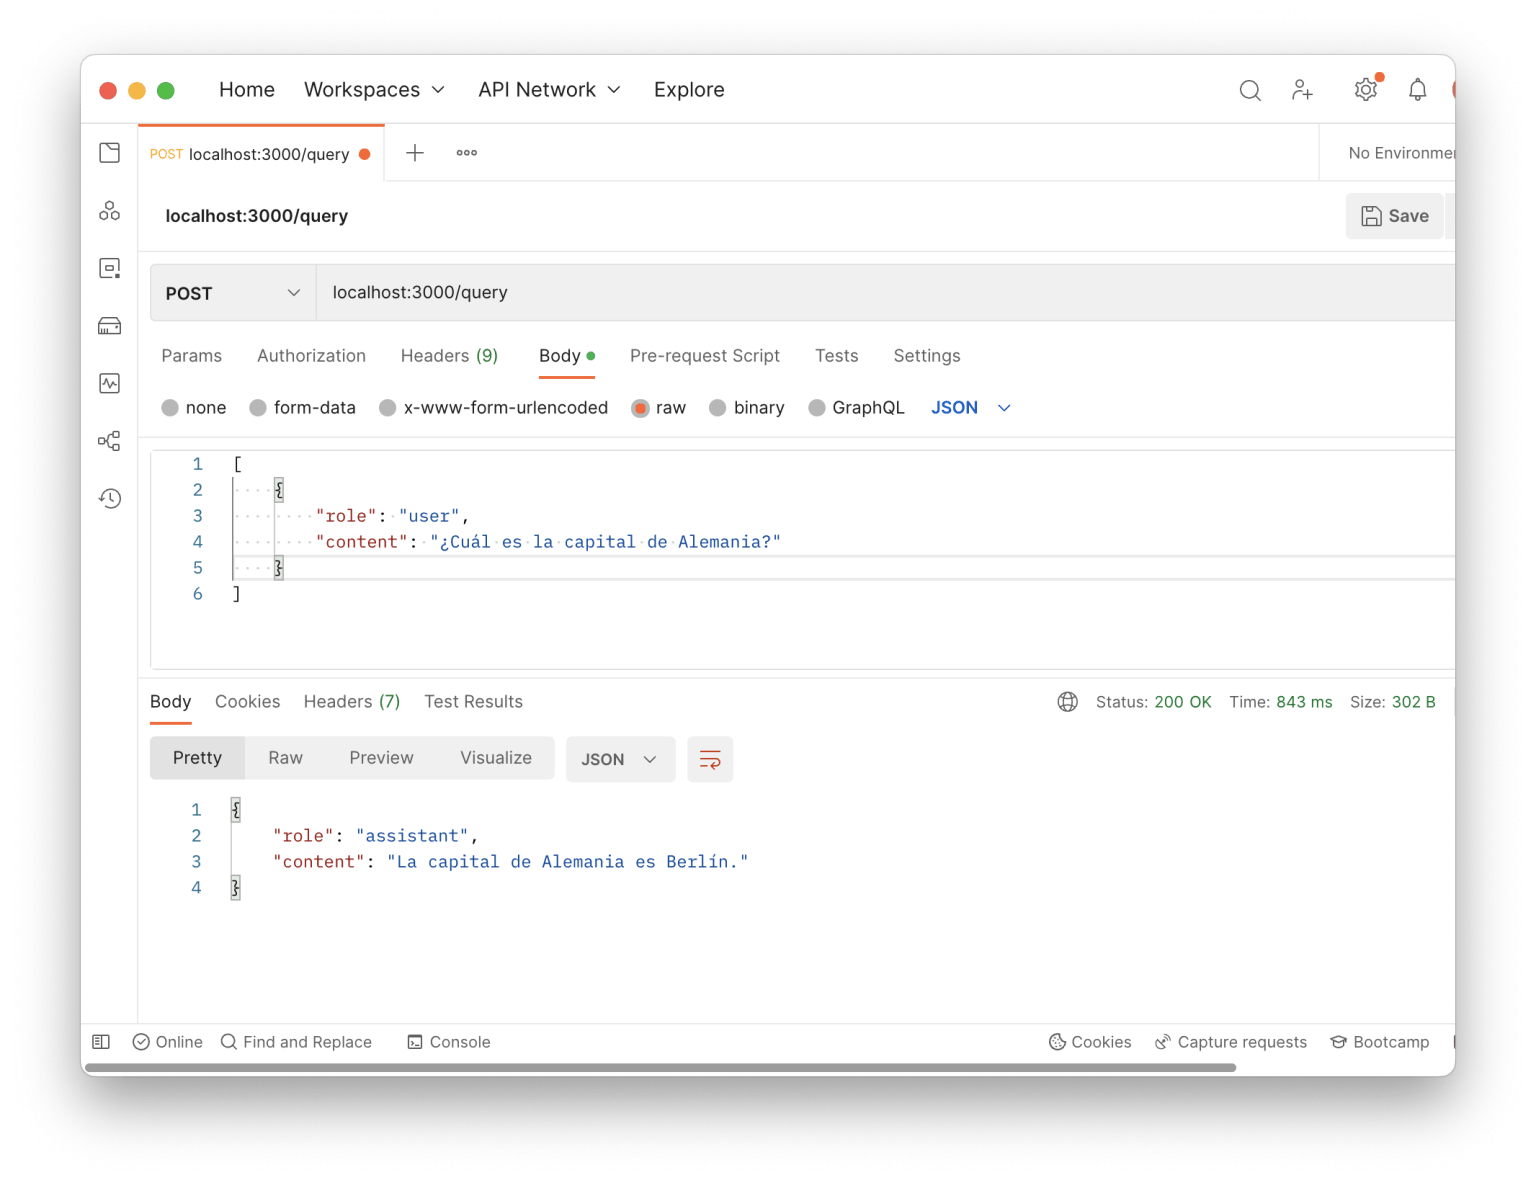Select the form-data body type
Image resolution: width=1536 pixels, height=1183 pixels.
(302, 407)
